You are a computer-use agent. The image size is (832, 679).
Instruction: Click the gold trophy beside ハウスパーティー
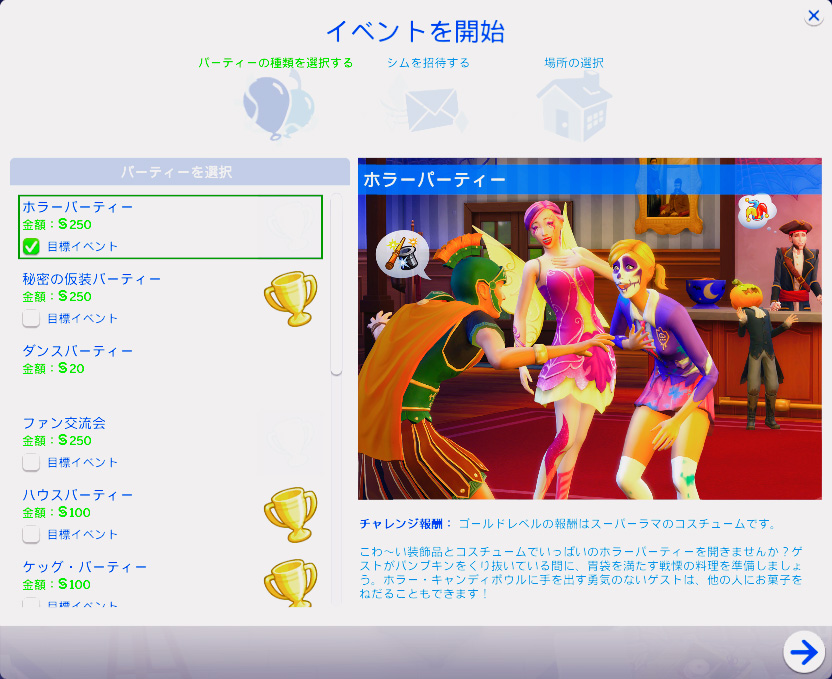(x=290, y=511)
